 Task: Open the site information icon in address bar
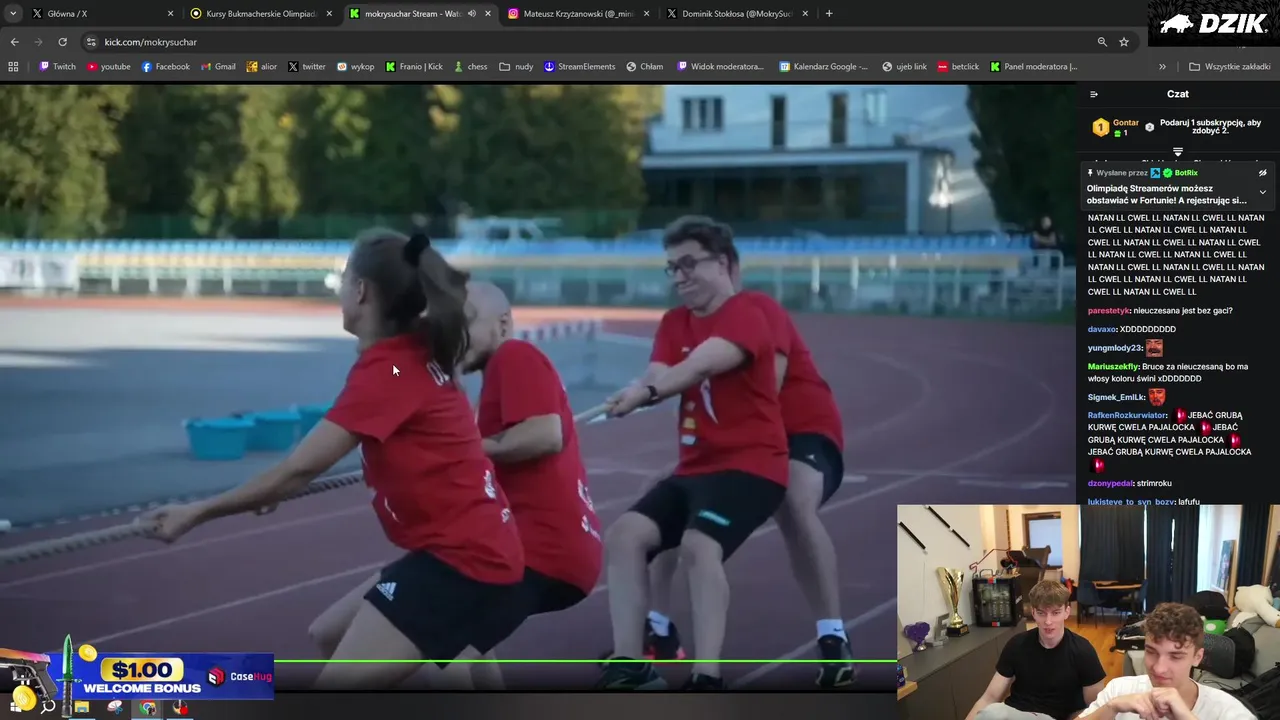click(91, 42)
